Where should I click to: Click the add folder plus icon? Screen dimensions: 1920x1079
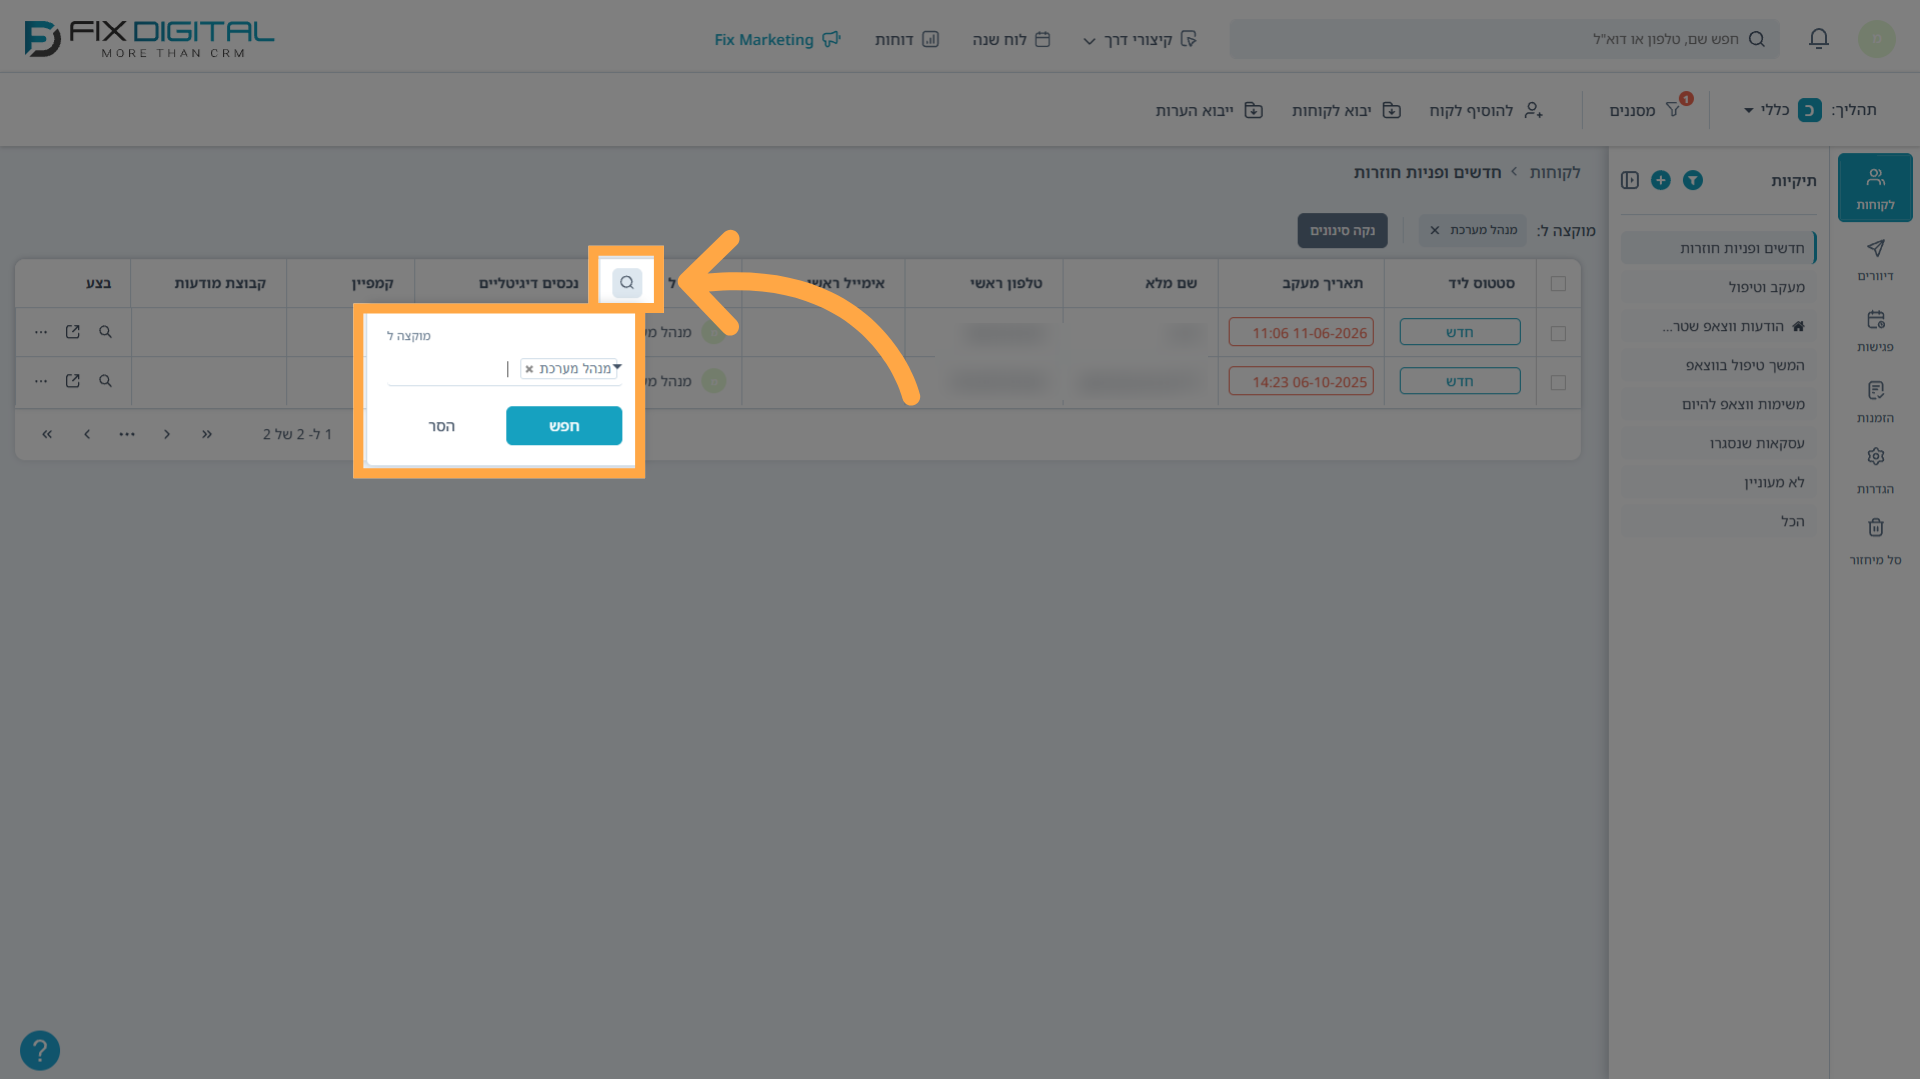(x=1660, y=180)
